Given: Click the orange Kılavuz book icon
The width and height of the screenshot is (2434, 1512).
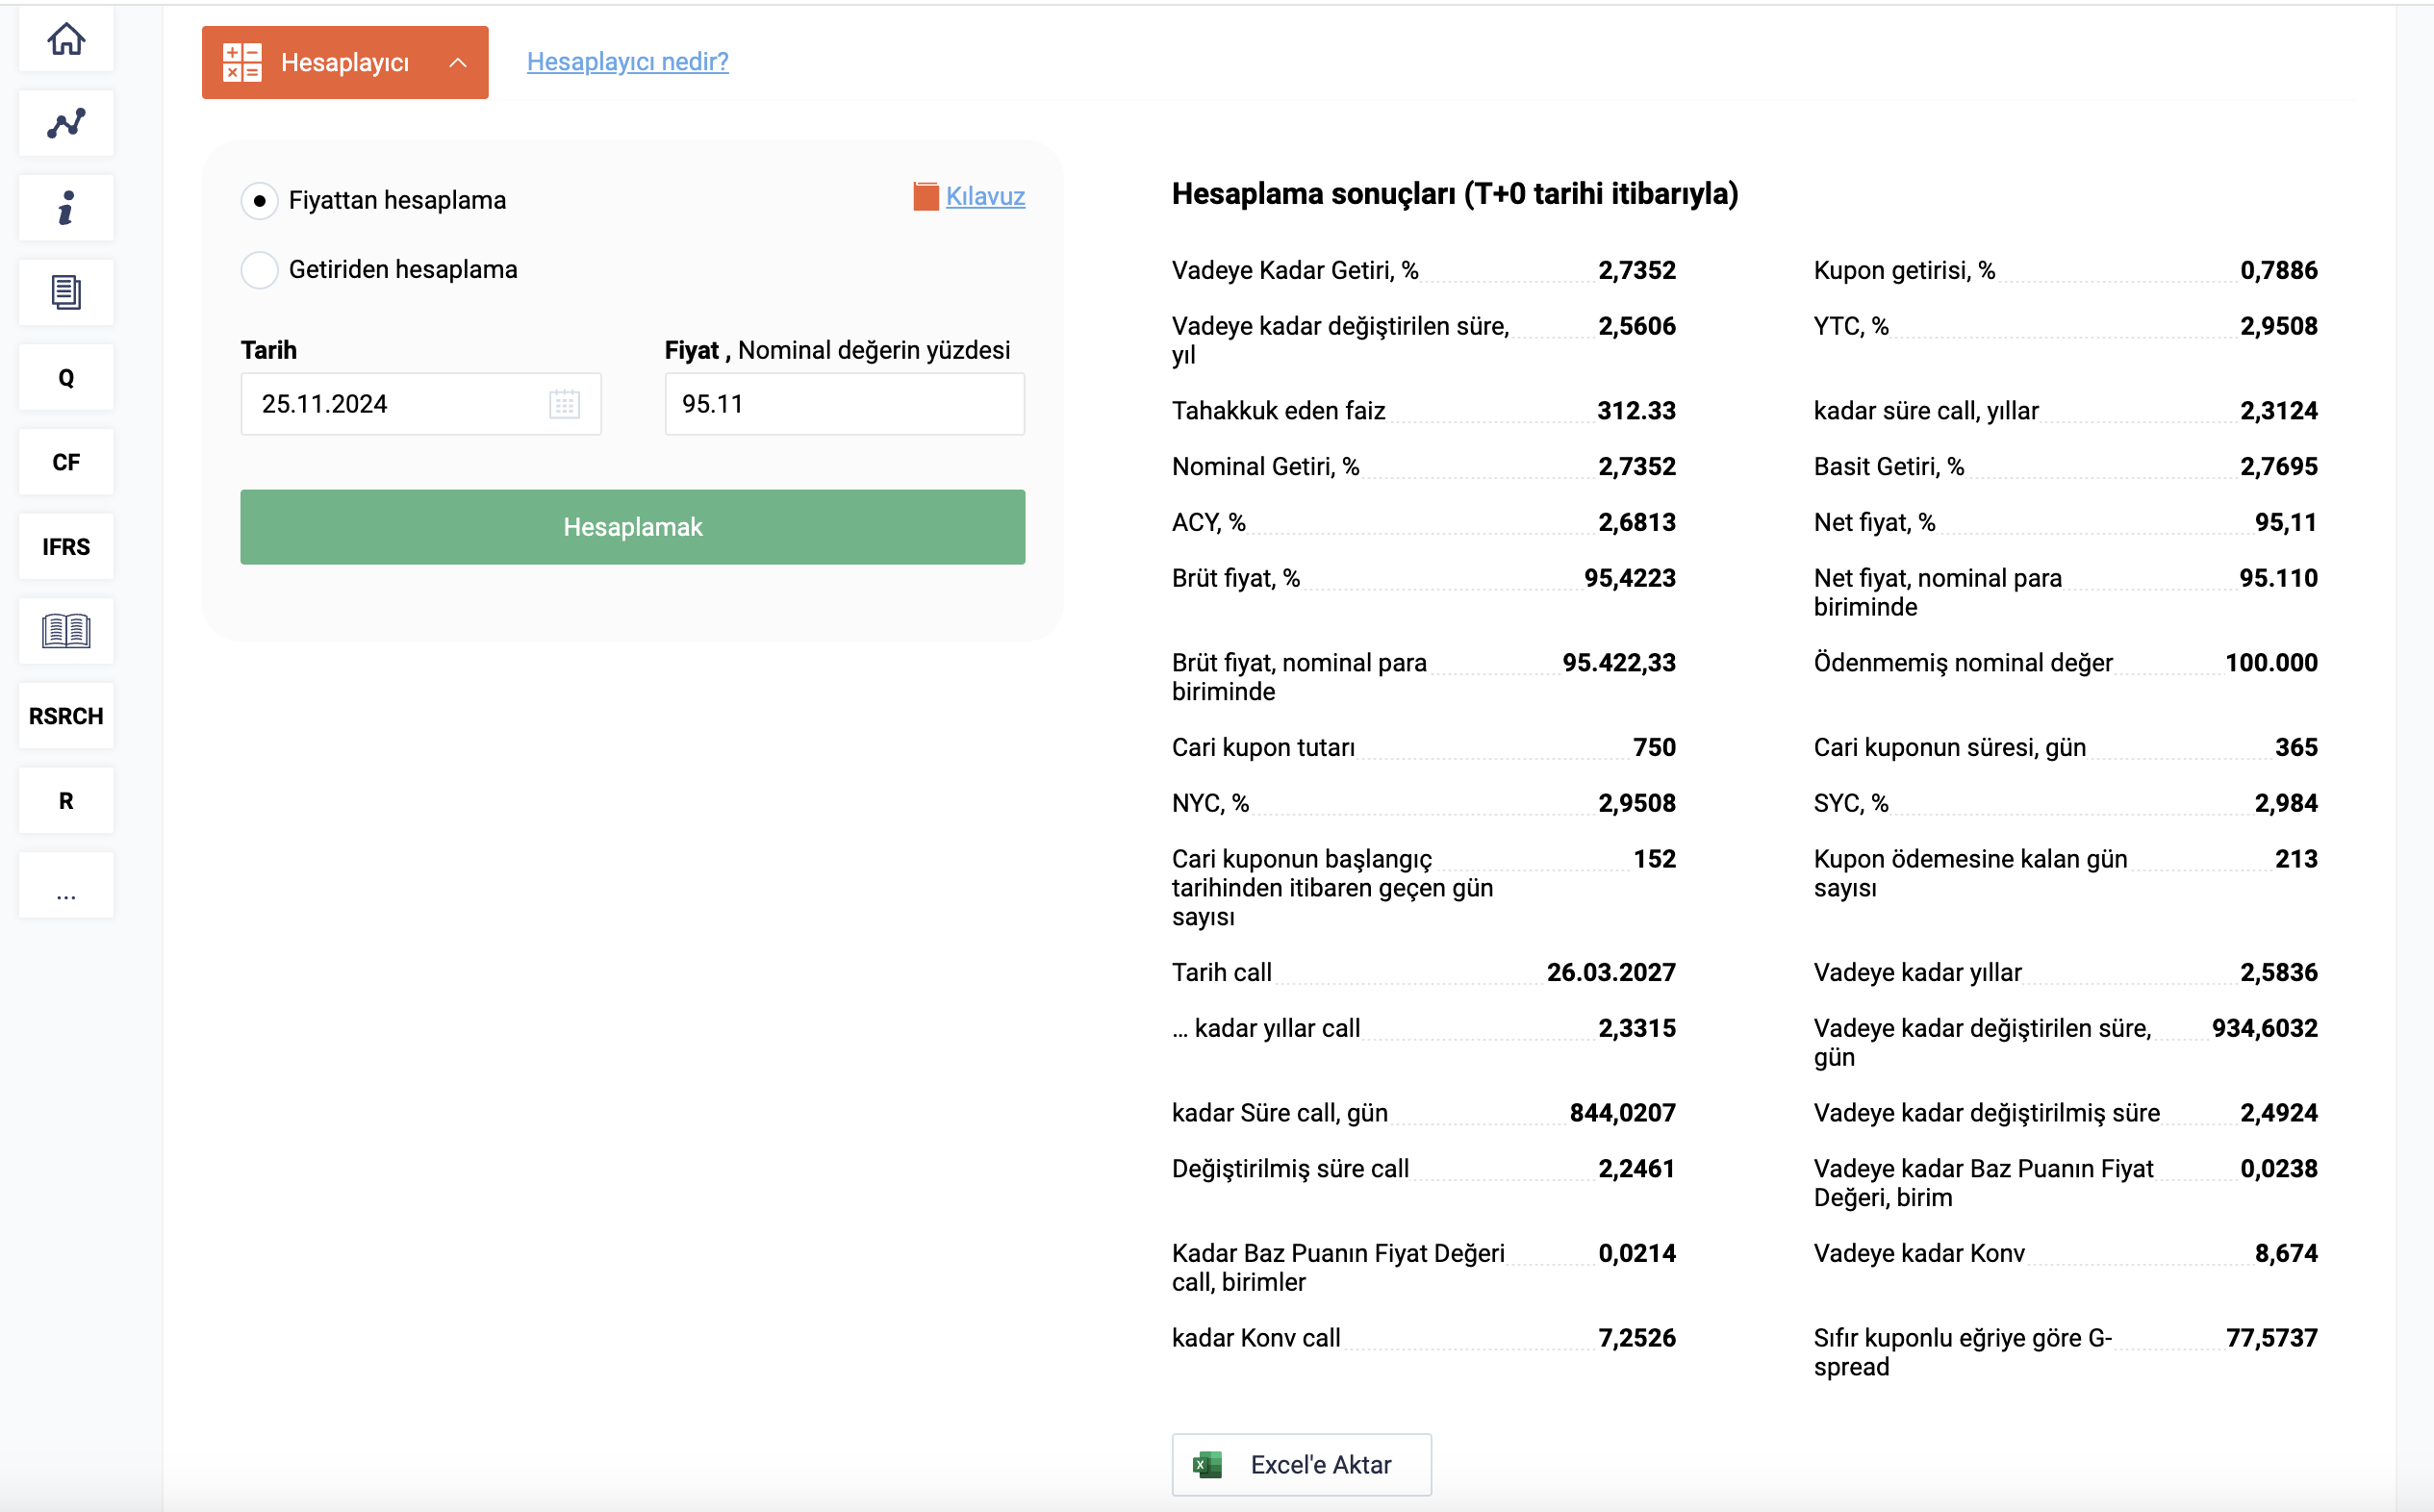Looking at the screenshot, I should click(925, 196).
